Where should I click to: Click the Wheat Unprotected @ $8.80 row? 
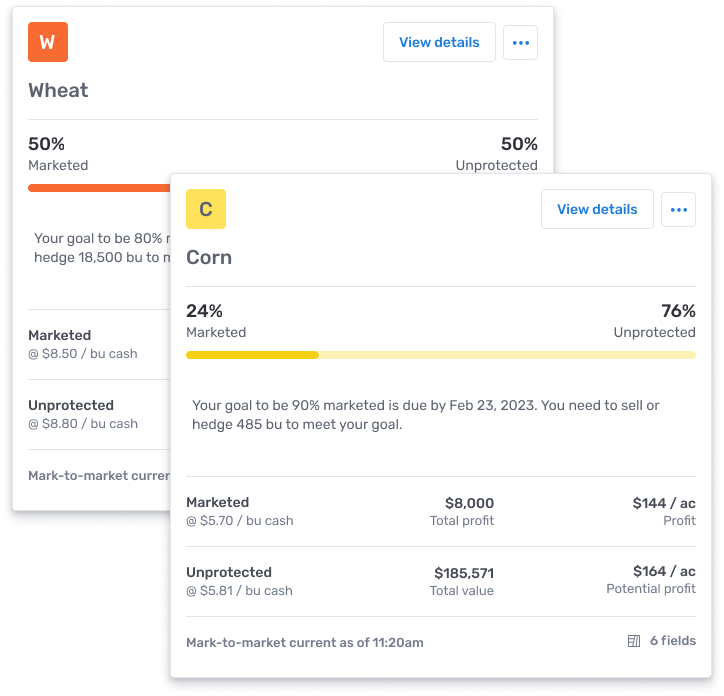click(83, 414)
